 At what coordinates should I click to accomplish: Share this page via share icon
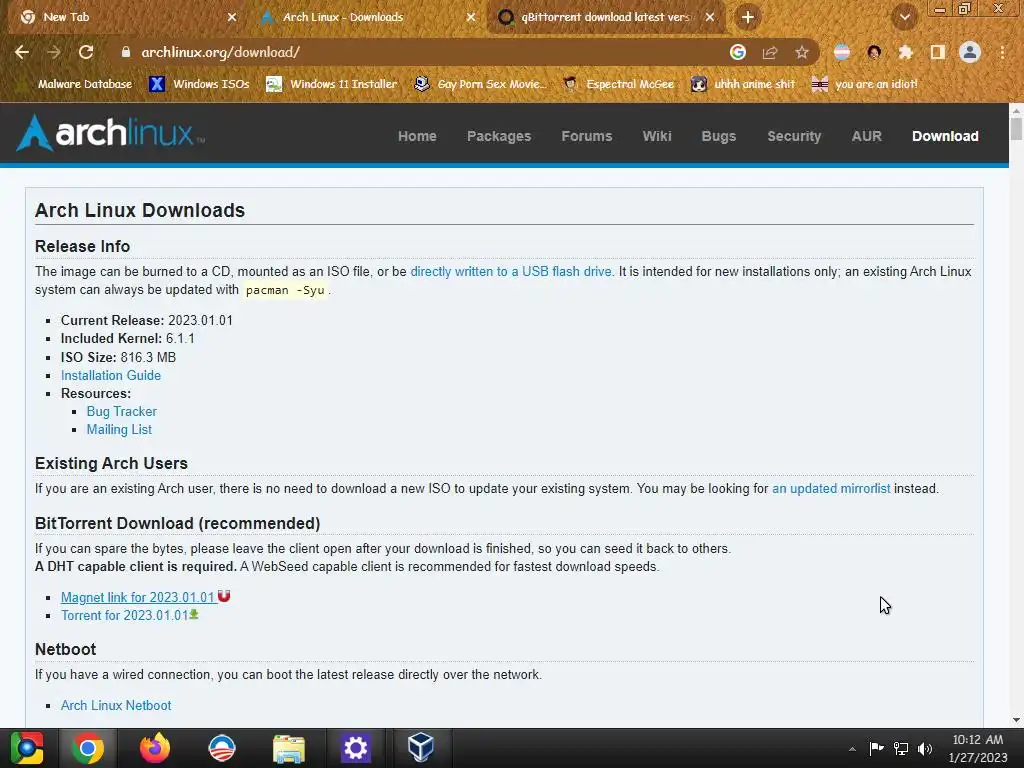tap(770, 52)
